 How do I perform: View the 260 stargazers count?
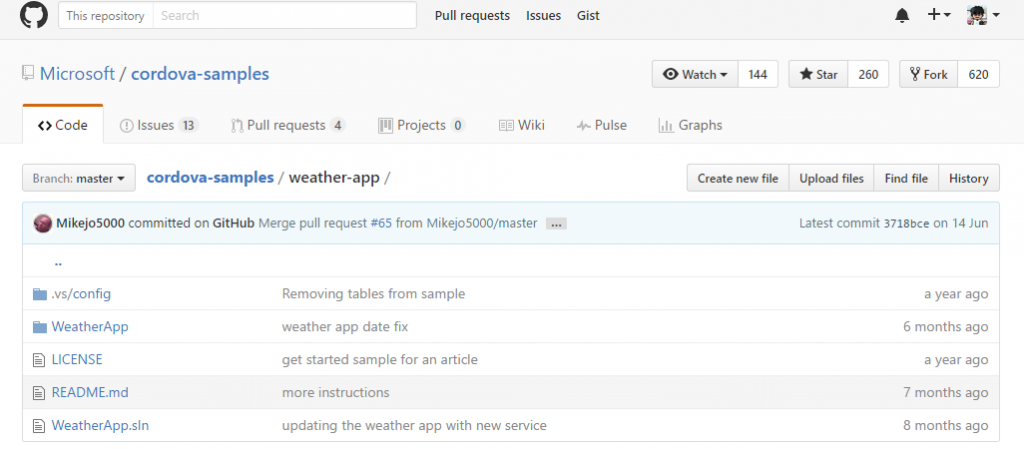[x=868, y=74]
